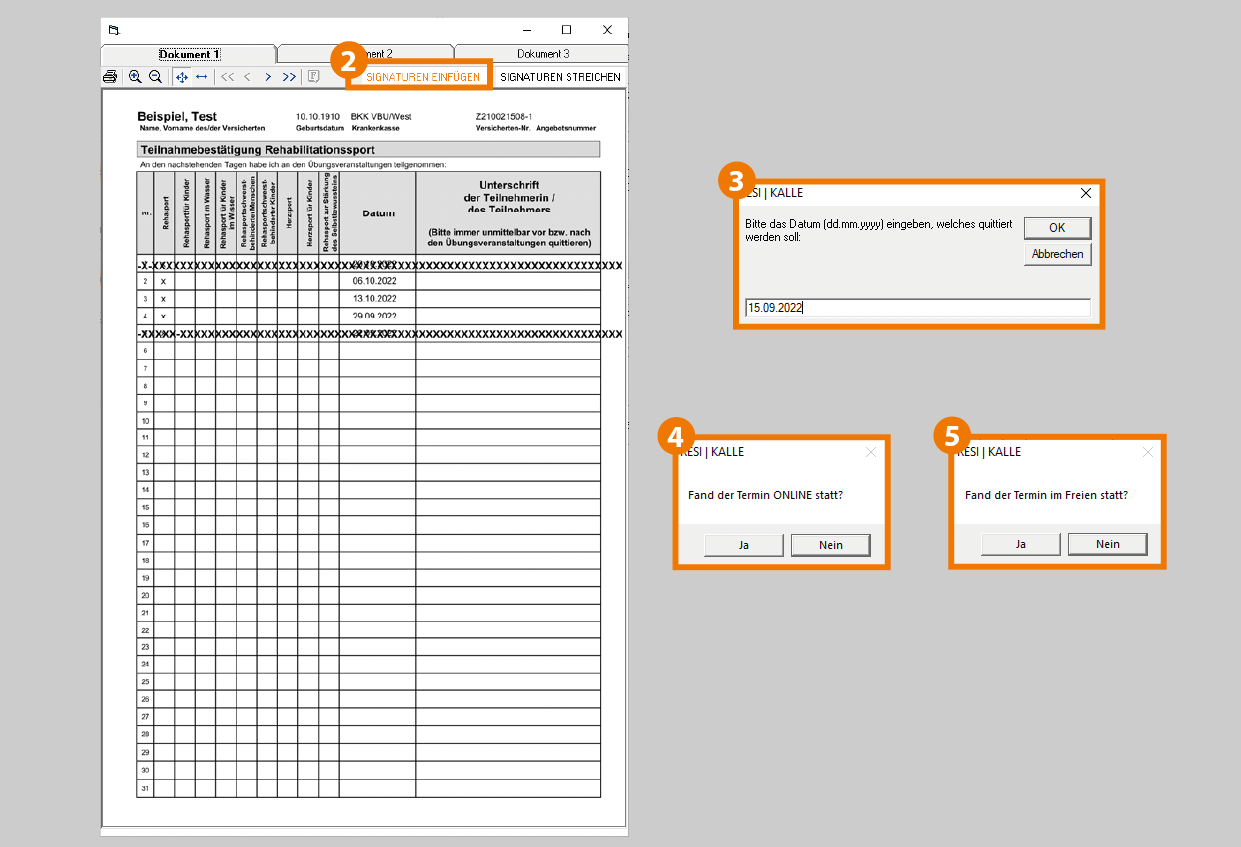This screenshot has height=847, width=1241.
Task: Go to the next page arrow
Action: 268,77
